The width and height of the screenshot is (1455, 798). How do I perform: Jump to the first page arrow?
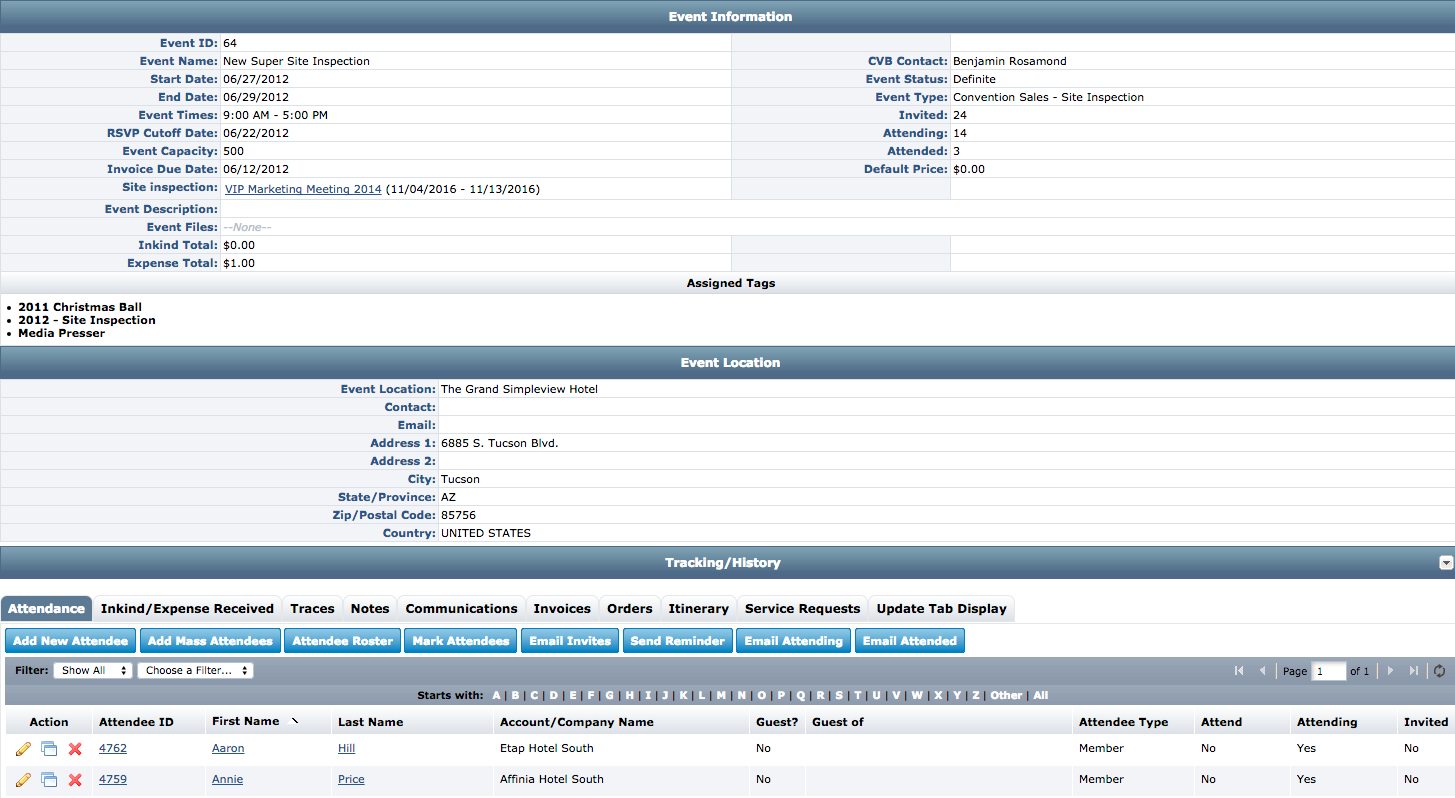(x=1239, y=671)
